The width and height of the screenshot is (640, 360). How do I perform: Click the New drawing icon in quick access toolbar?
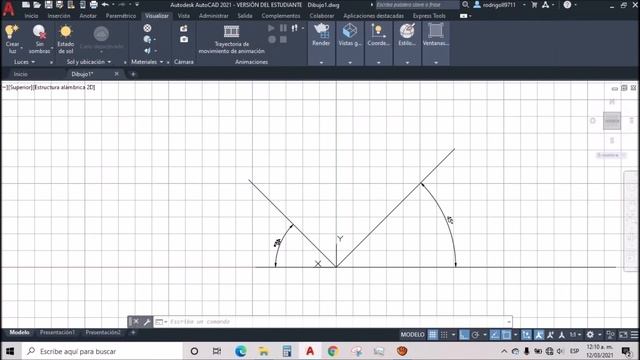(x=26, y=5)
